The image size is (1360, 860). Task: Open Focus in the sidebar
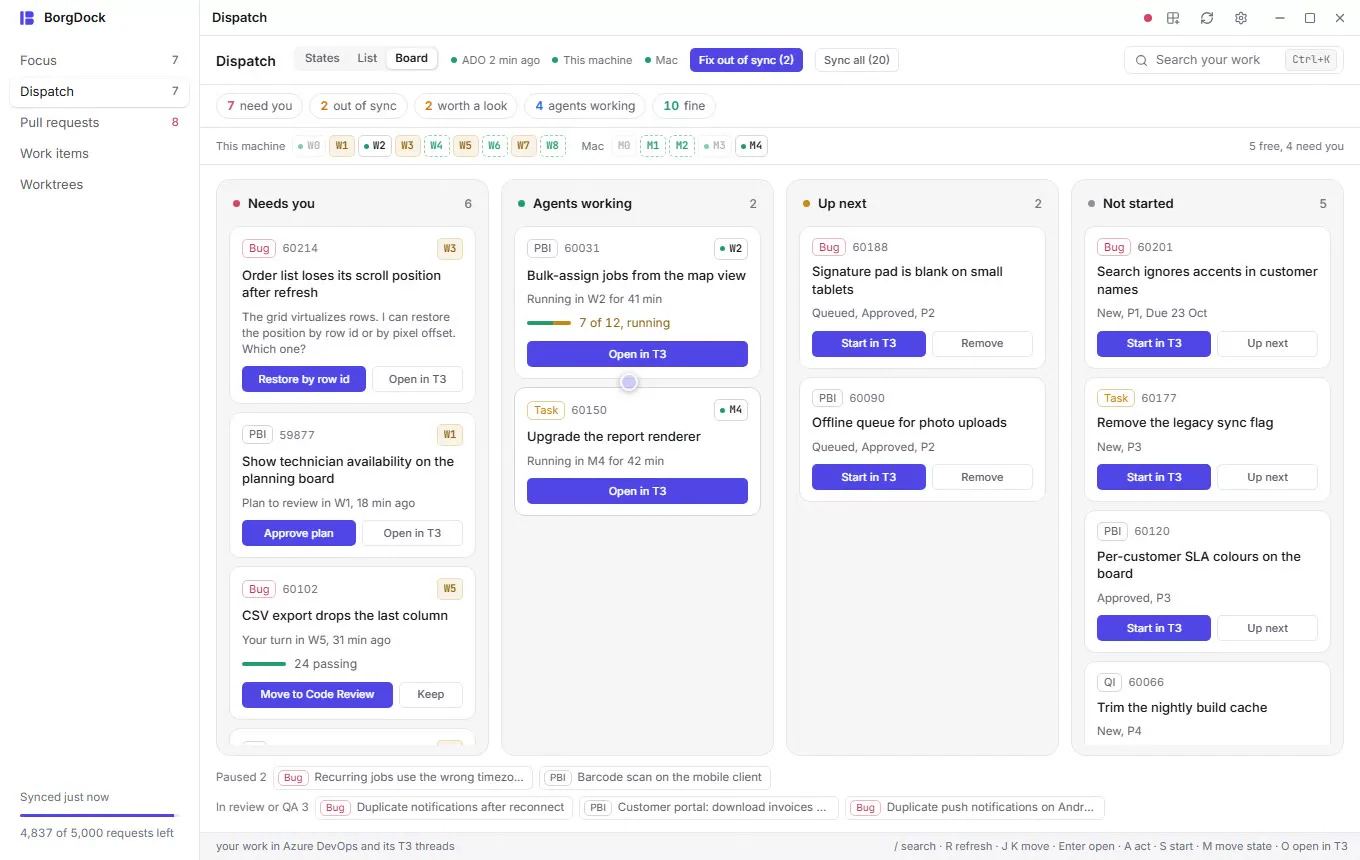(x=99, y=60)
